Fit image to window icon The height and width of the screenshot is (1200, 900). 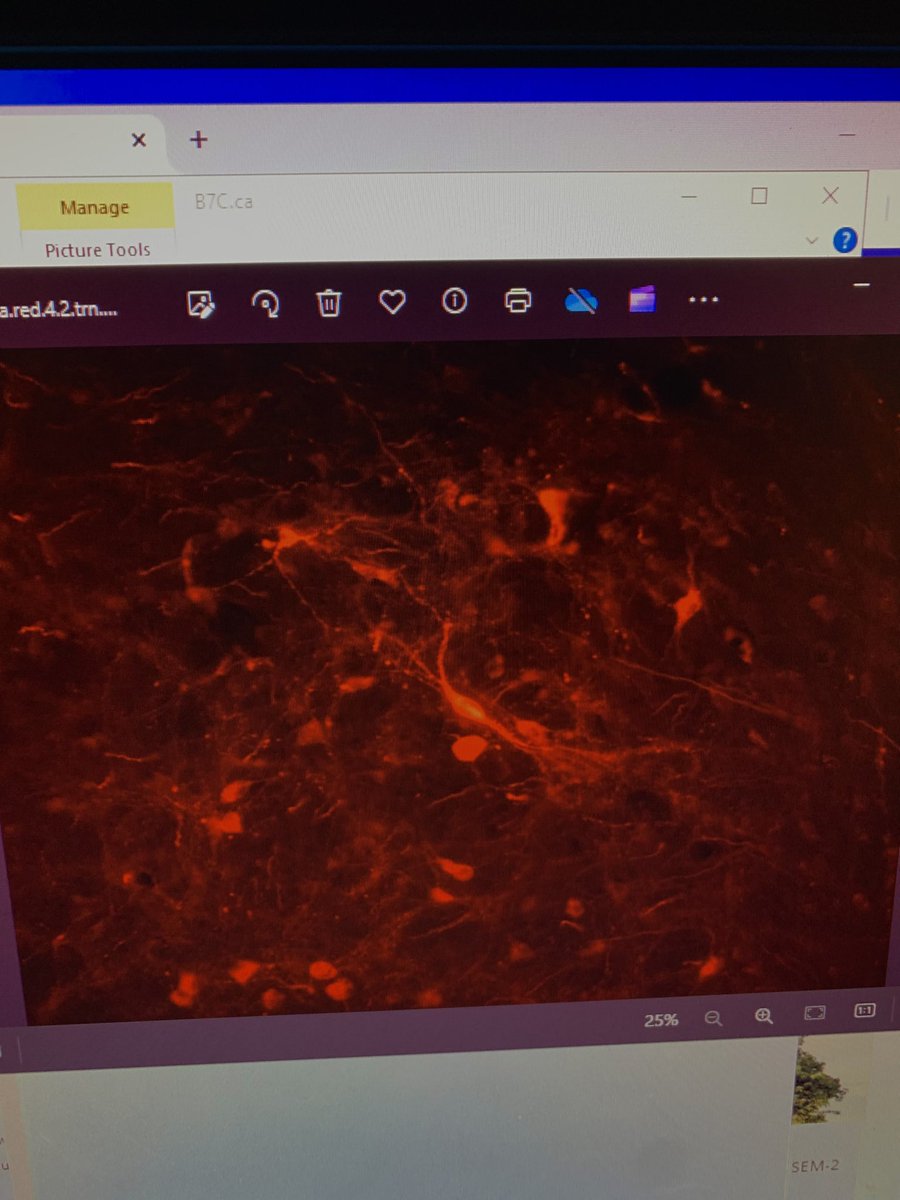[815, 1014]
